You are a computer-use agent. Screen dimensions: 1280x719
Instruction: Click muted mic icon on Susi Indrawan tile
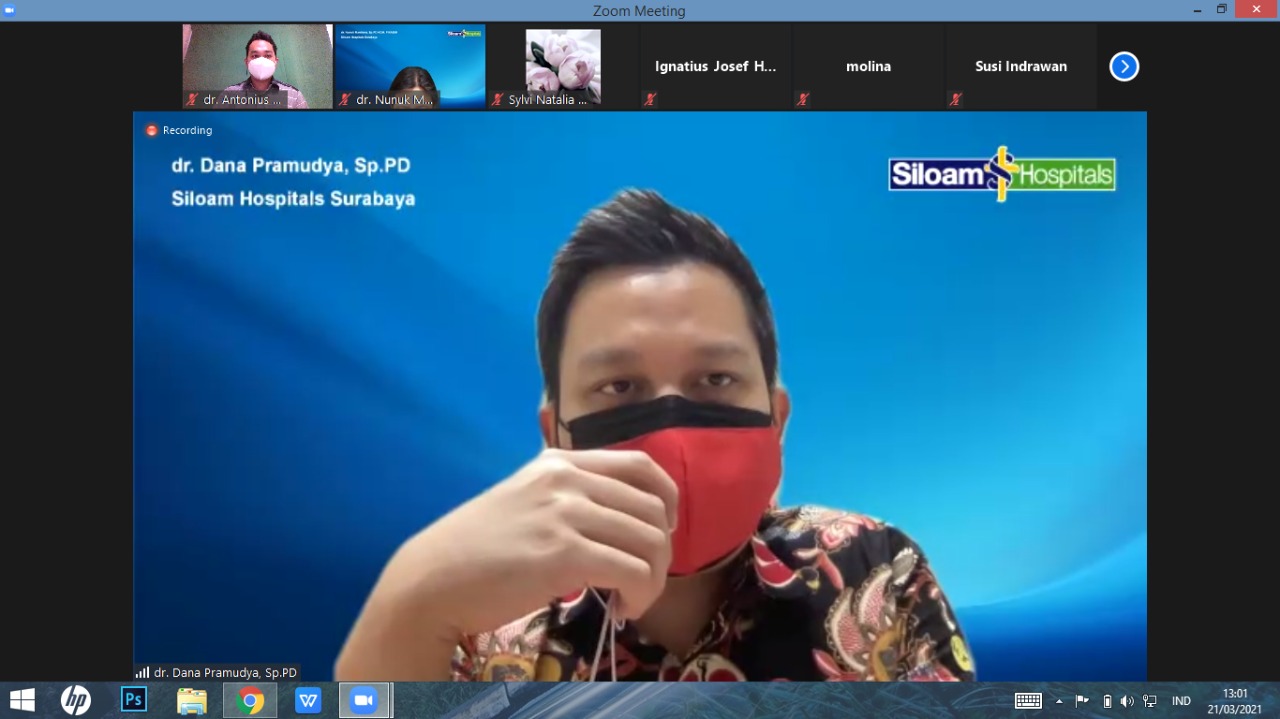(955, 100)
